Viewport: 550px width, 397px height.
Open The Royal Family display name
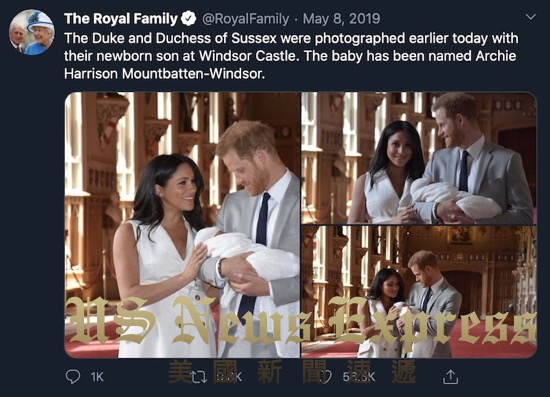(x=121, y=19)
